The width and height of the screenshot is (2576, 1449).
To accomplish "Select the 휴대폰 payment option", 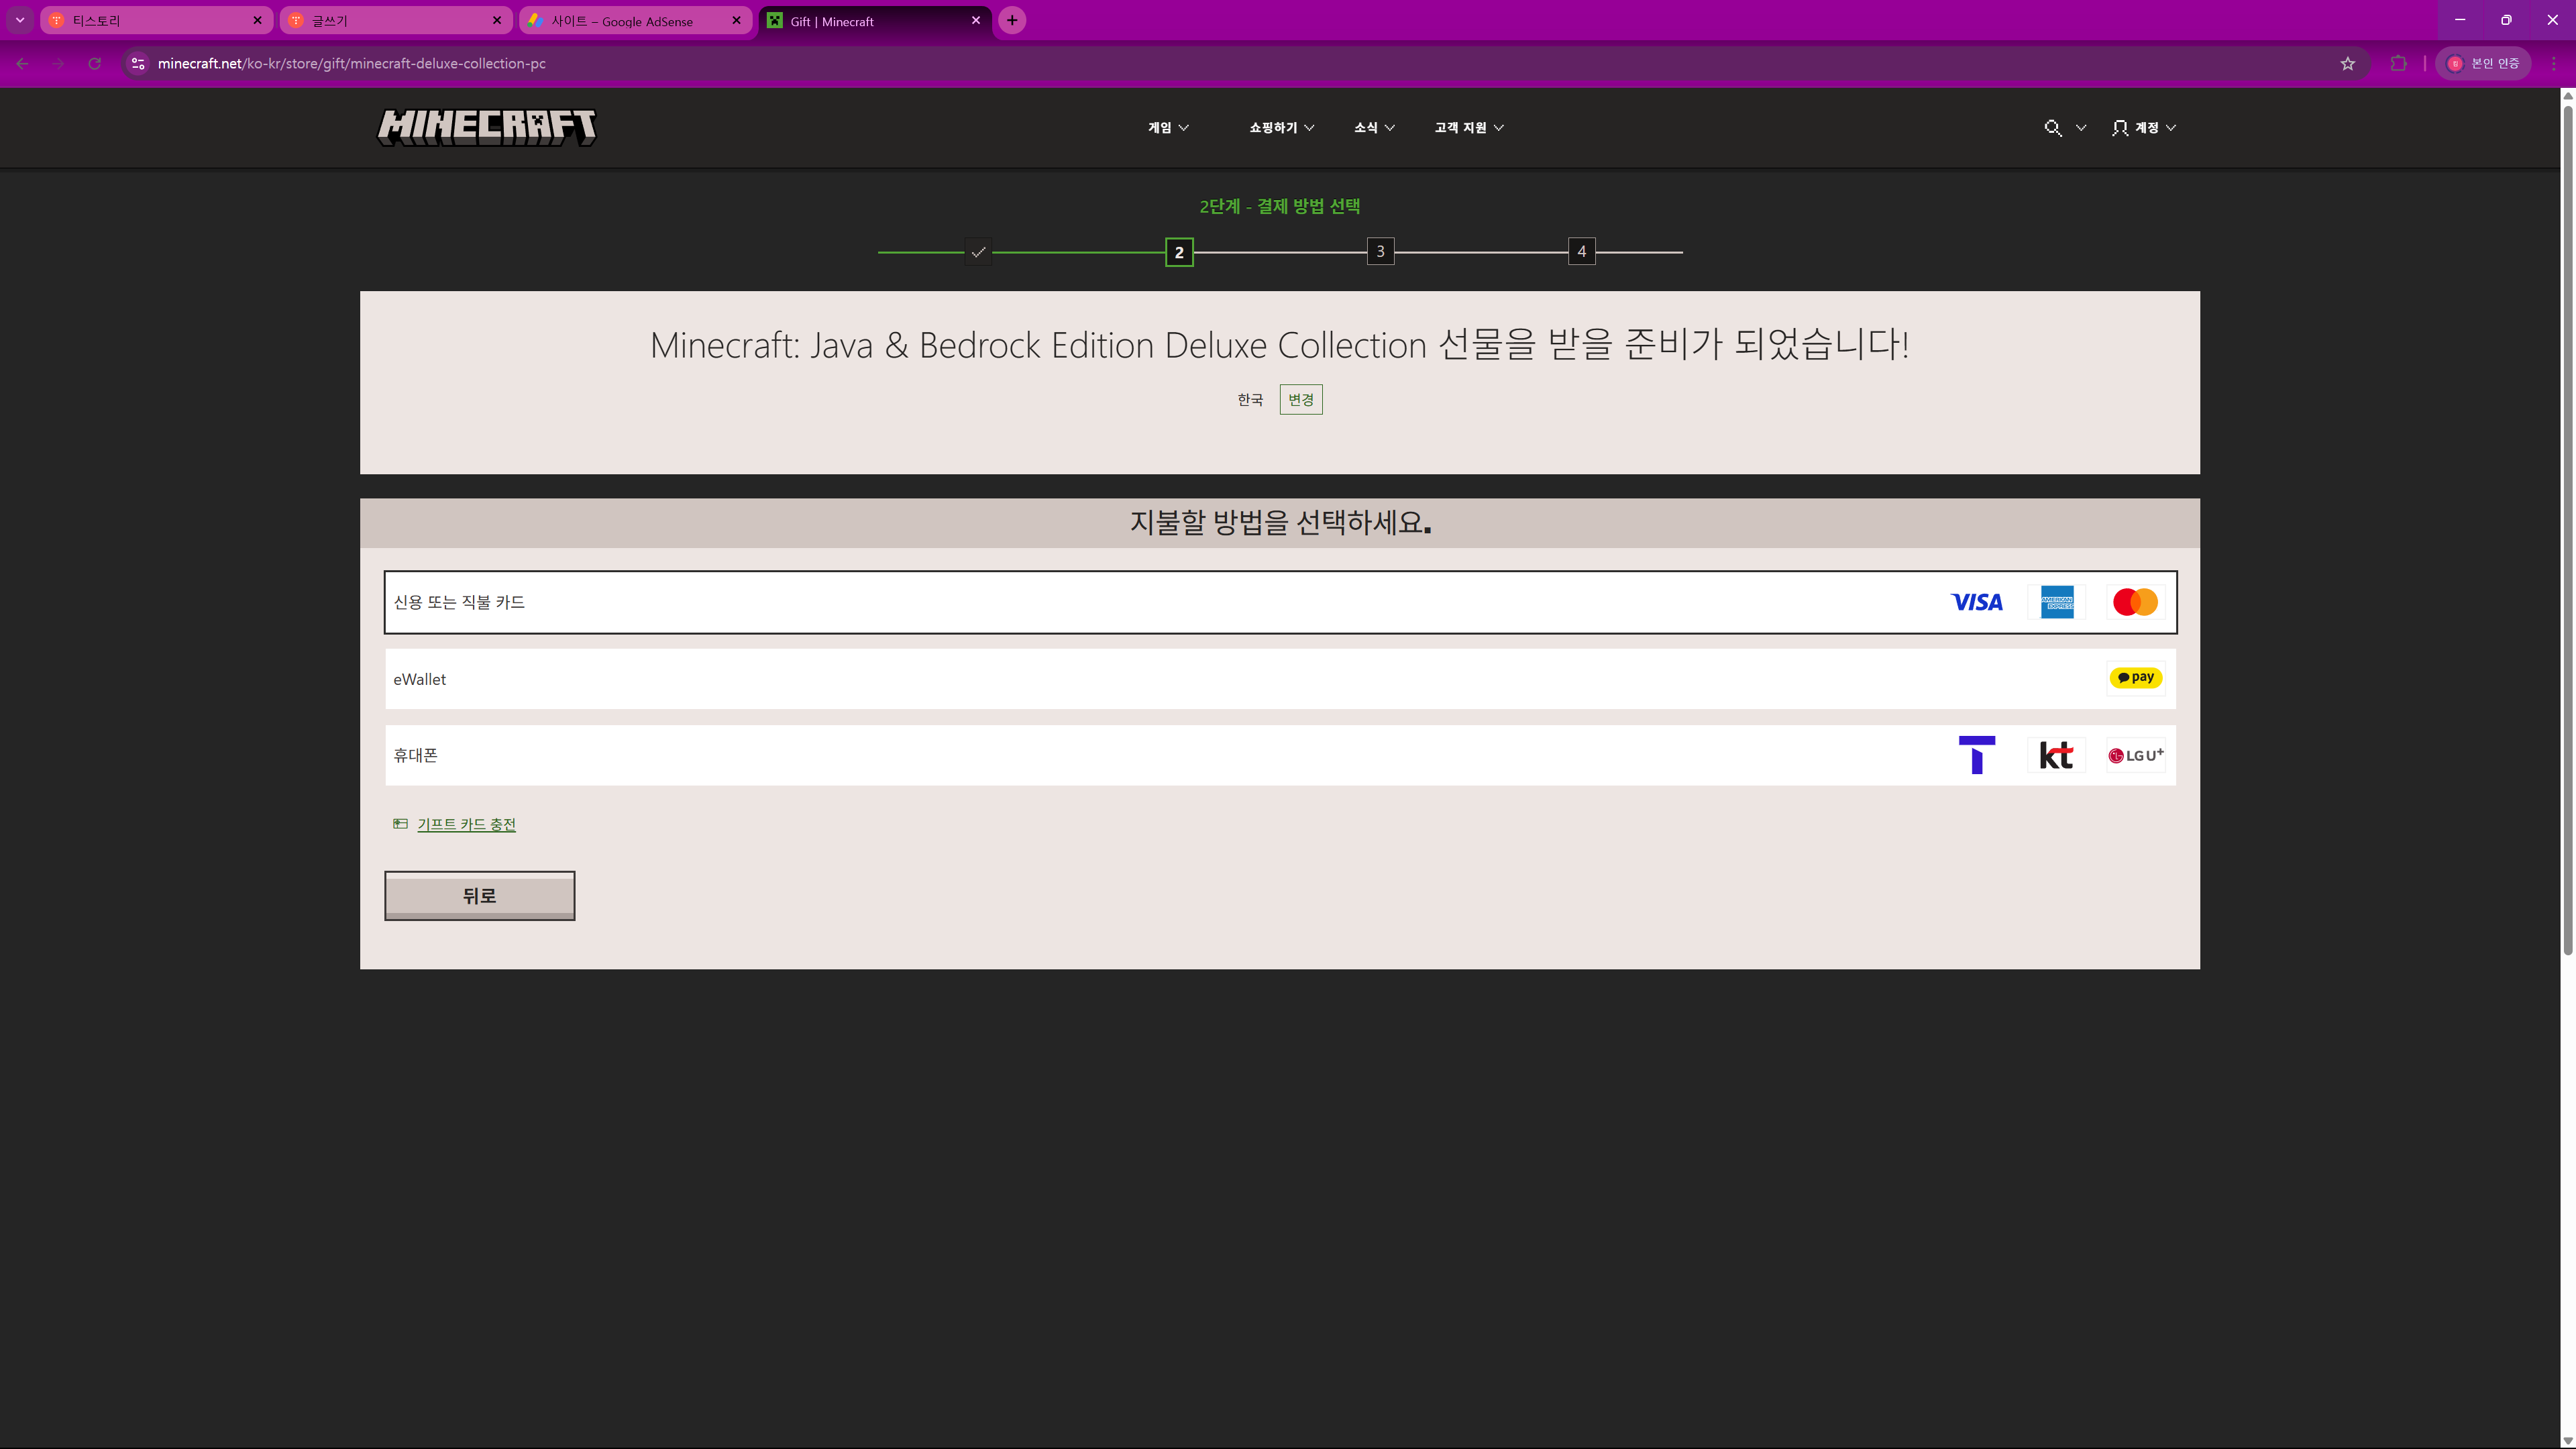I will [x=1280, y=755].
